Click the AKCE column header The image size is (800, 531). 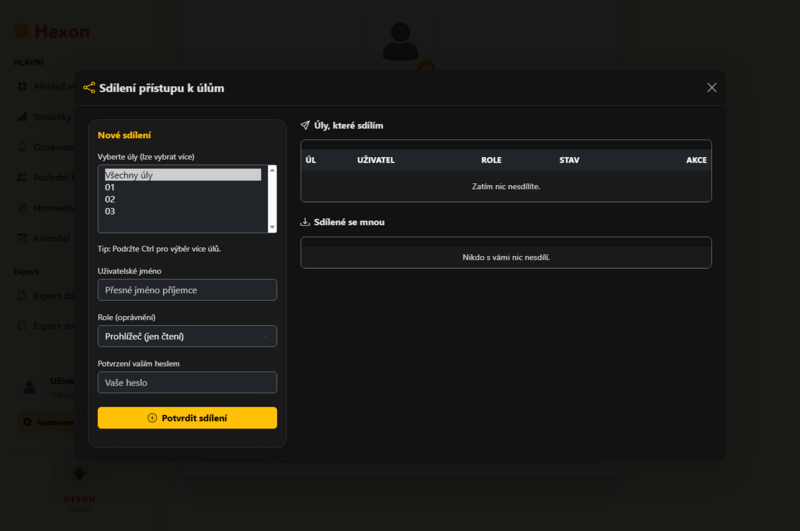click(x=696, y=160)
